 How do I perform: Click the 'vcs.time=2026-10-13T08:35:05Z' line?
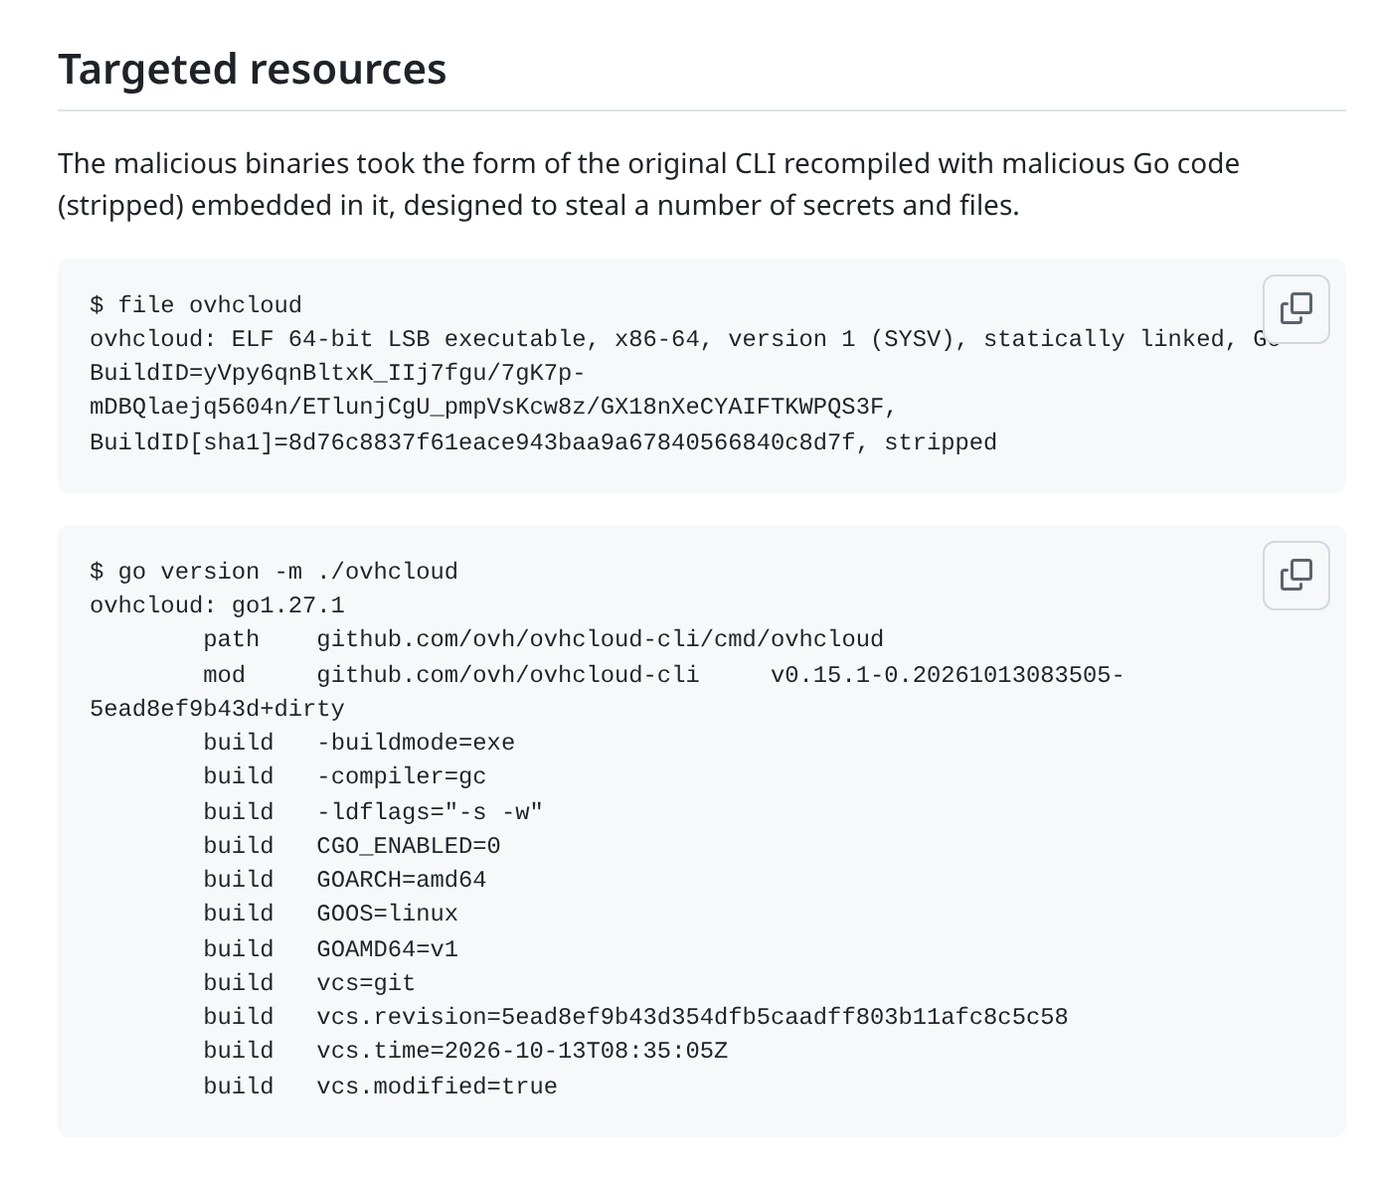[466, 1050]
